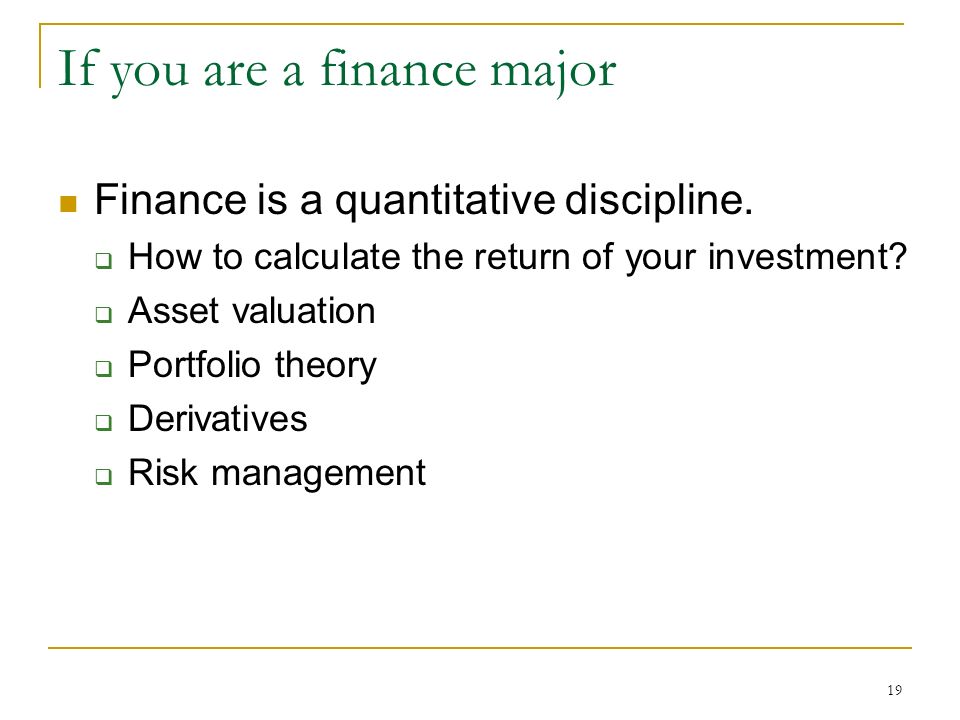The height and width of the screenshot is (720, 960).
Task: Select the 'Asset valuation' text
Action: click(252, 310)
